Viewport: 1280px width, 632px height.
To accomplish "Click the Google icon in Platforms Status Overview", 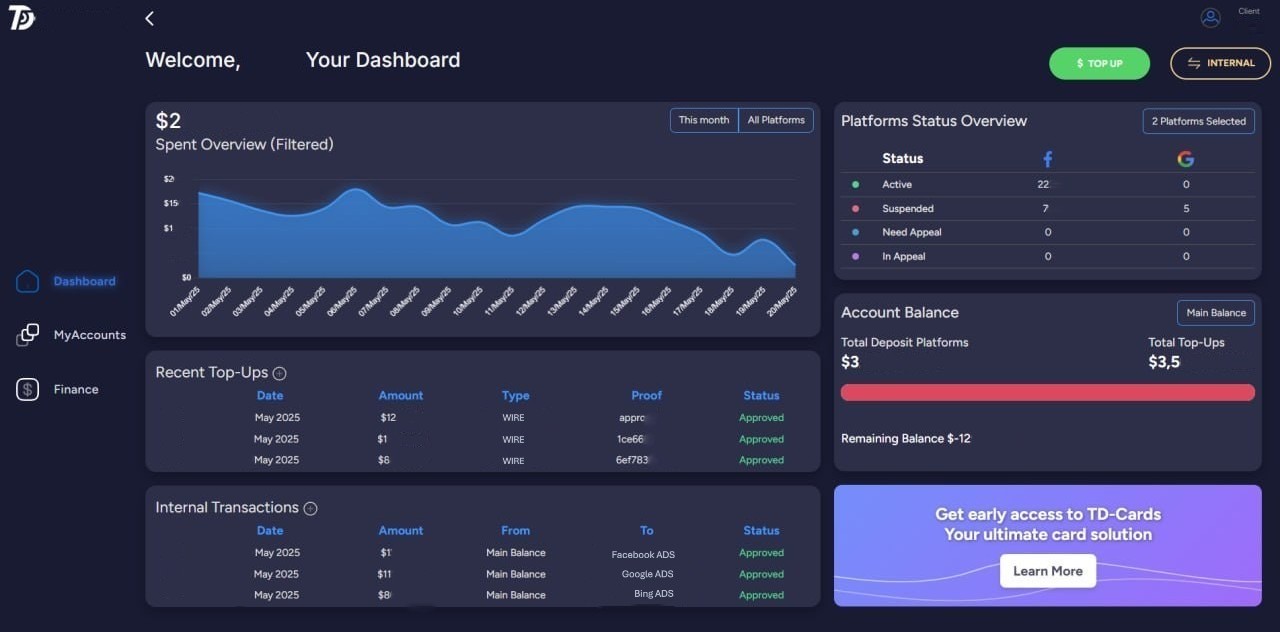I will pos(1185,158).
